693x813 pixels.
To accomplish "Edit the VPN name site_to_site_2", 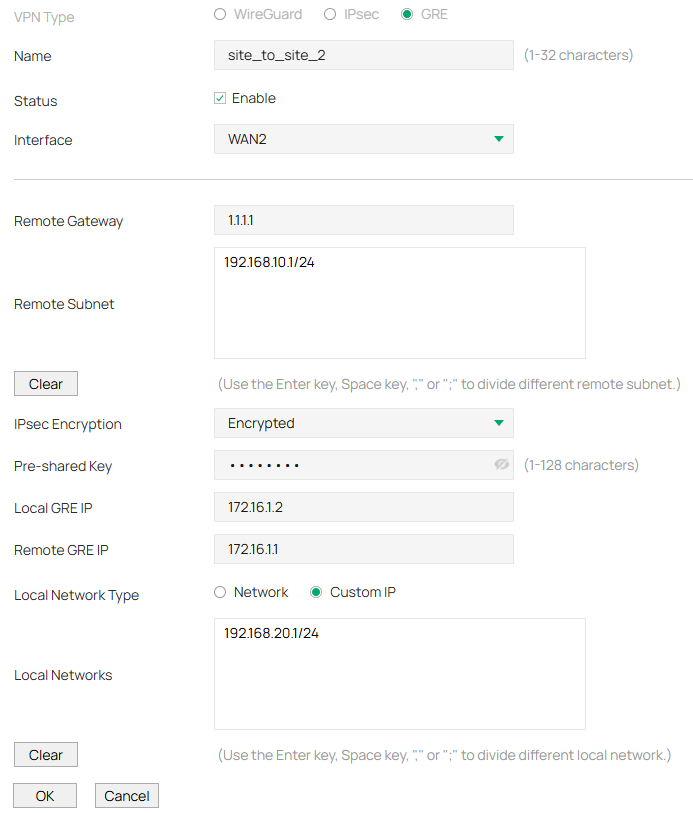I will click(363, 55).
